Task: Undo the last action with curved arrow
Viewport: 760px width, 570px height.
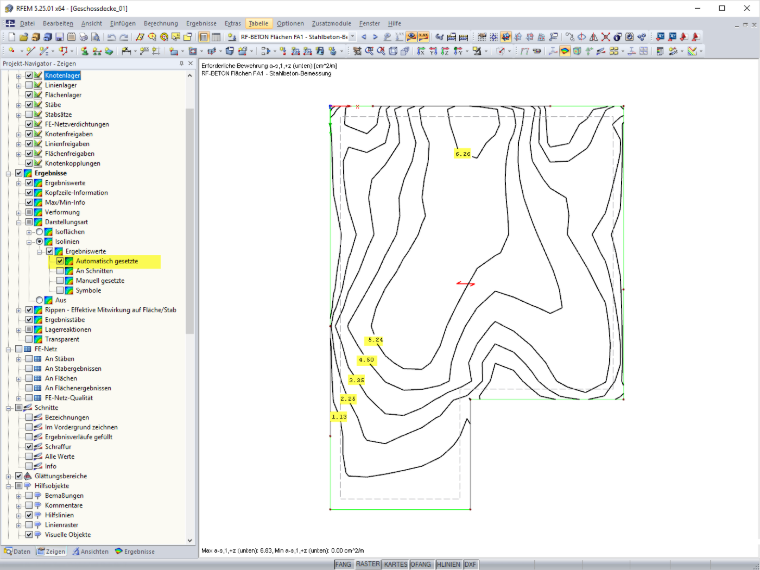Action: pos(111,37)
